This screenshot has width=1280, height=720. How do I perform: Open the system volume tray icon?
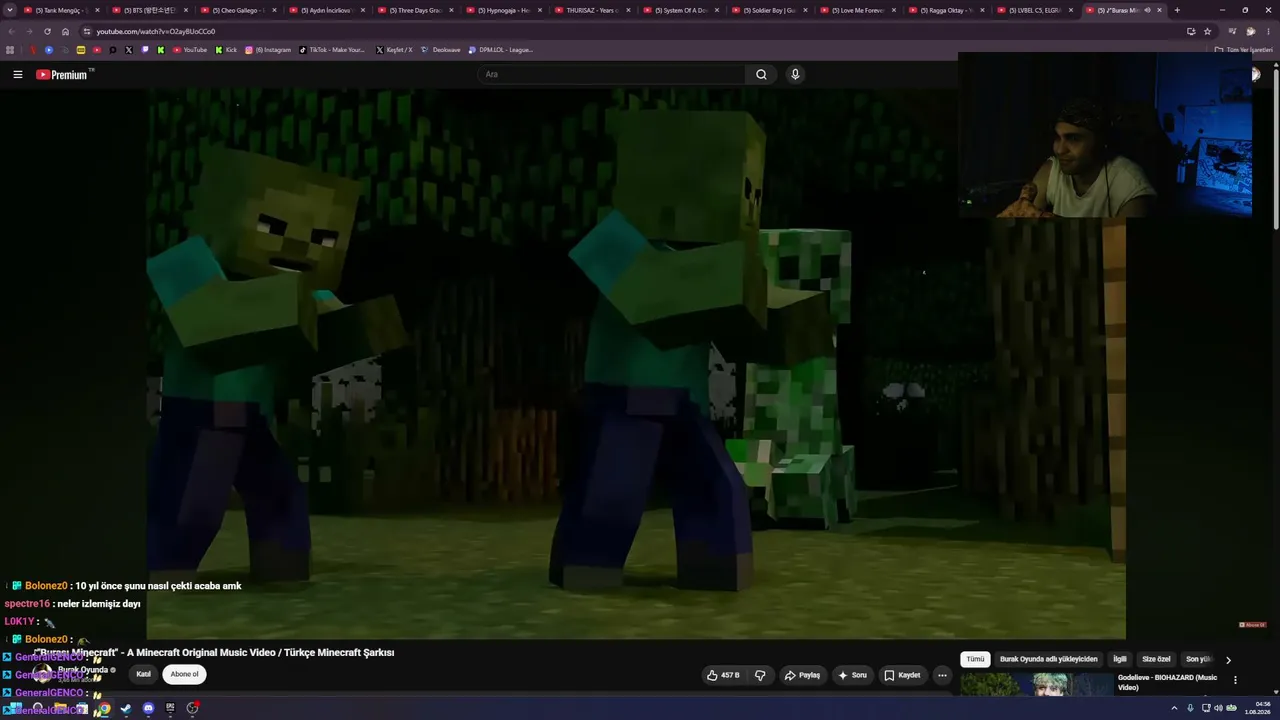[1218, 709]
